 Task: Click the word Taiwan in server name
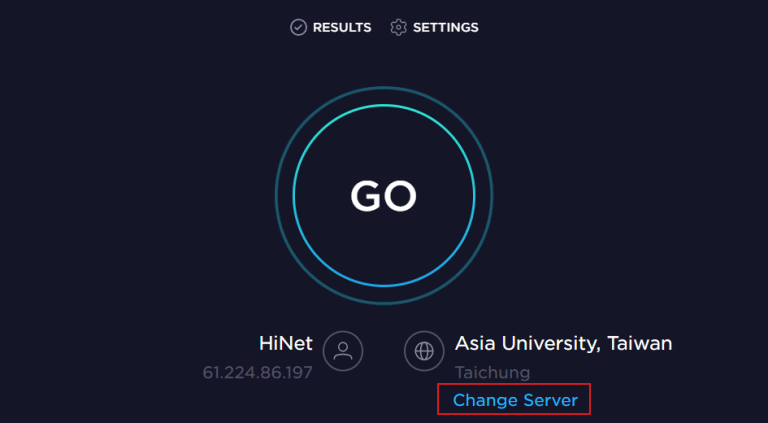pyautogui.click(x=640, y=343)
